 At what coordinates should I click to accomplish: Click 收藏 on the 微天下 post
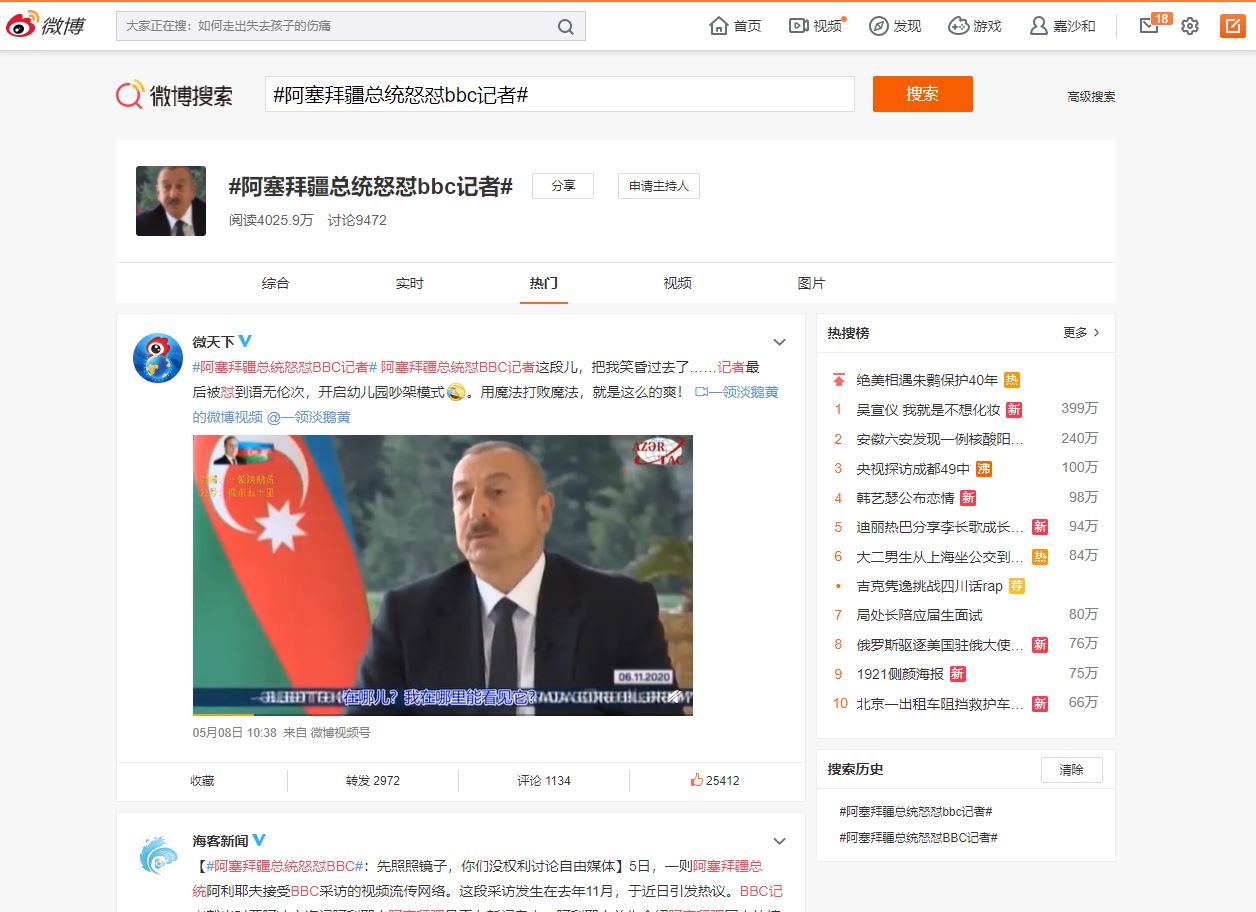[x=202, y=780]
